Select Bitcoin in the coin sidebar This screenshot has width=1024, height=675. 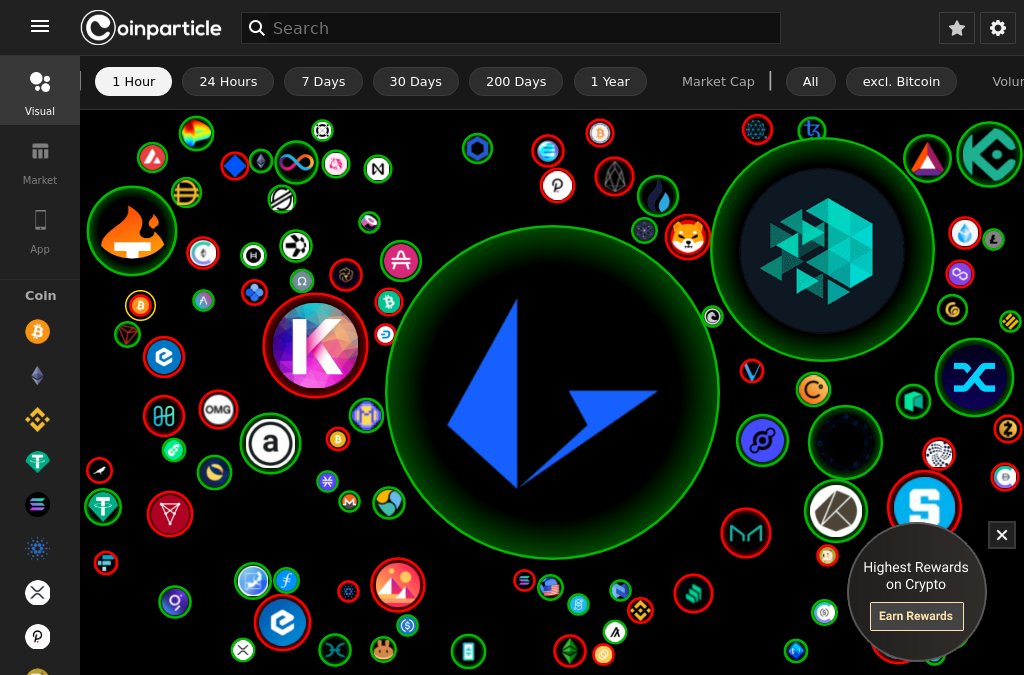point(38,331)
